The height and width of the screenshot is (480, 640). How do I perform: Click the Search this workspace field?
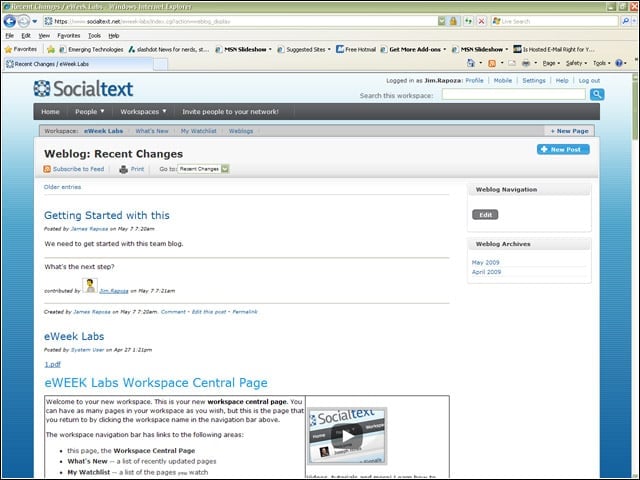pyautogui.click(x=513, y=95)
